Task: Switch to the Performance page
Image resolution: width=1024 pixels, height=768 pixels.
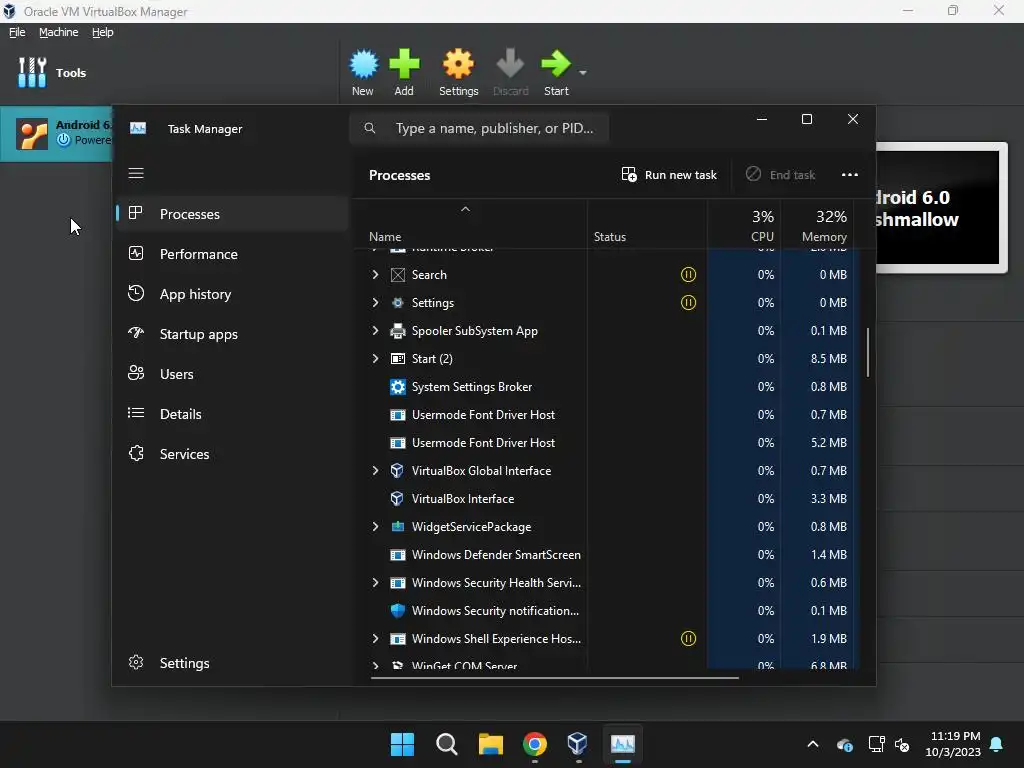Action: [x=232, y=254]
